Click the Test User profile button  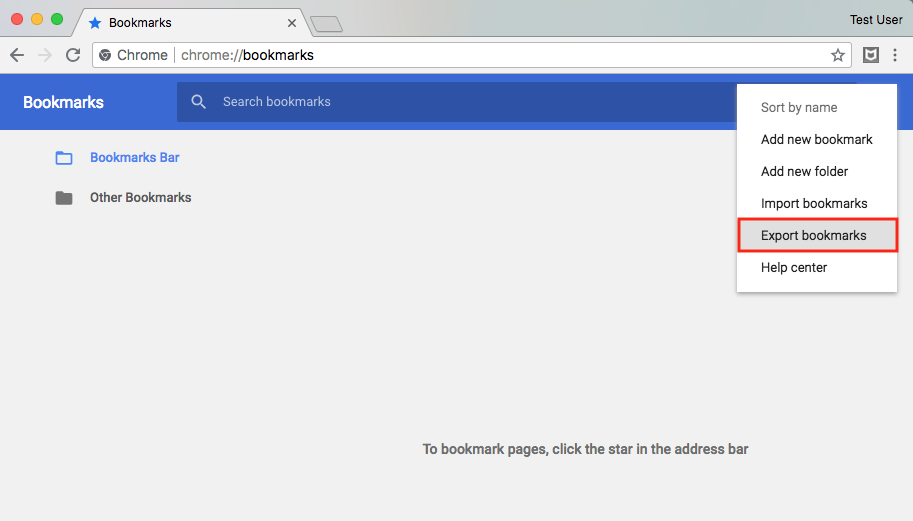coord(876,20)
